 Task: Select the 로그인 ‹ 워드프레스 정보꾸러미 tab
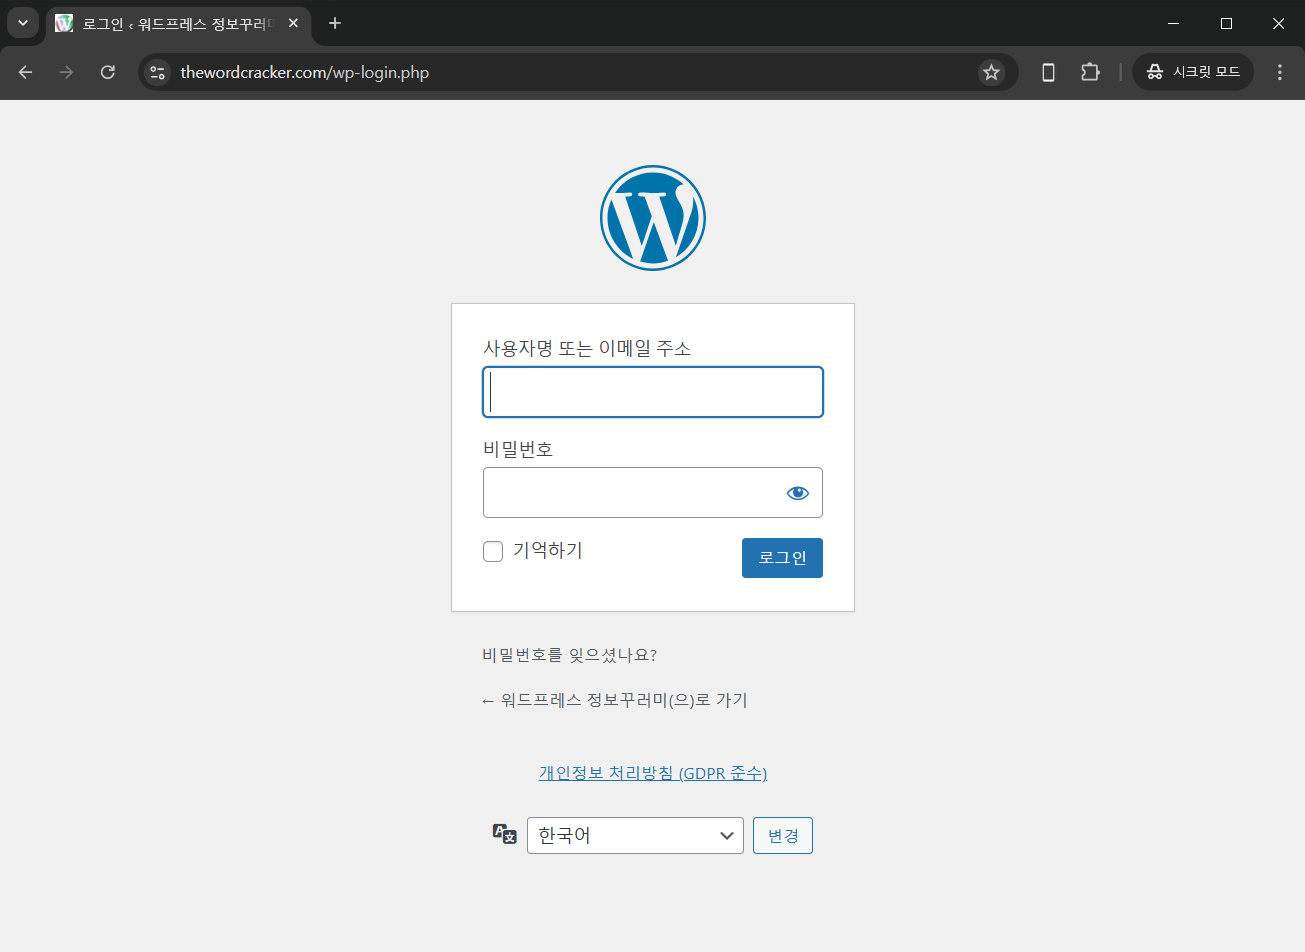pos(179,23)
